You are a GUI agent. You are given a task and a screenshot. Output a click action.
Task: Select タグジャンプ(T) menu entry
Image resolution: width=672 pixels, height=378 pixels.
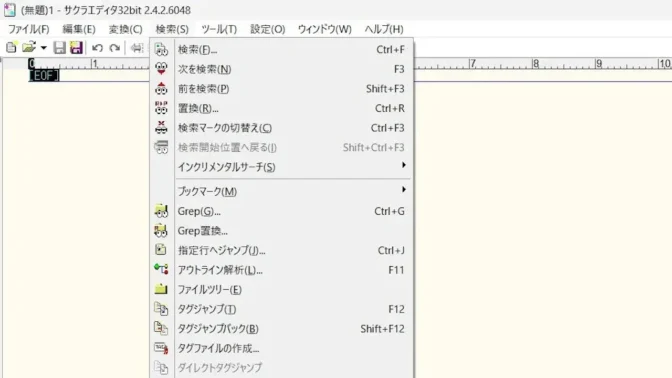pos(282,309)
